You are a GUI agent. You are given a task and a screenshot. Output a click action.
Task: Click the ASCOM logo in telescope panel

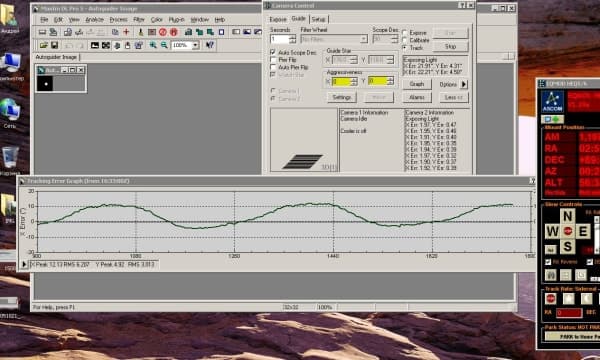(552, 101)
